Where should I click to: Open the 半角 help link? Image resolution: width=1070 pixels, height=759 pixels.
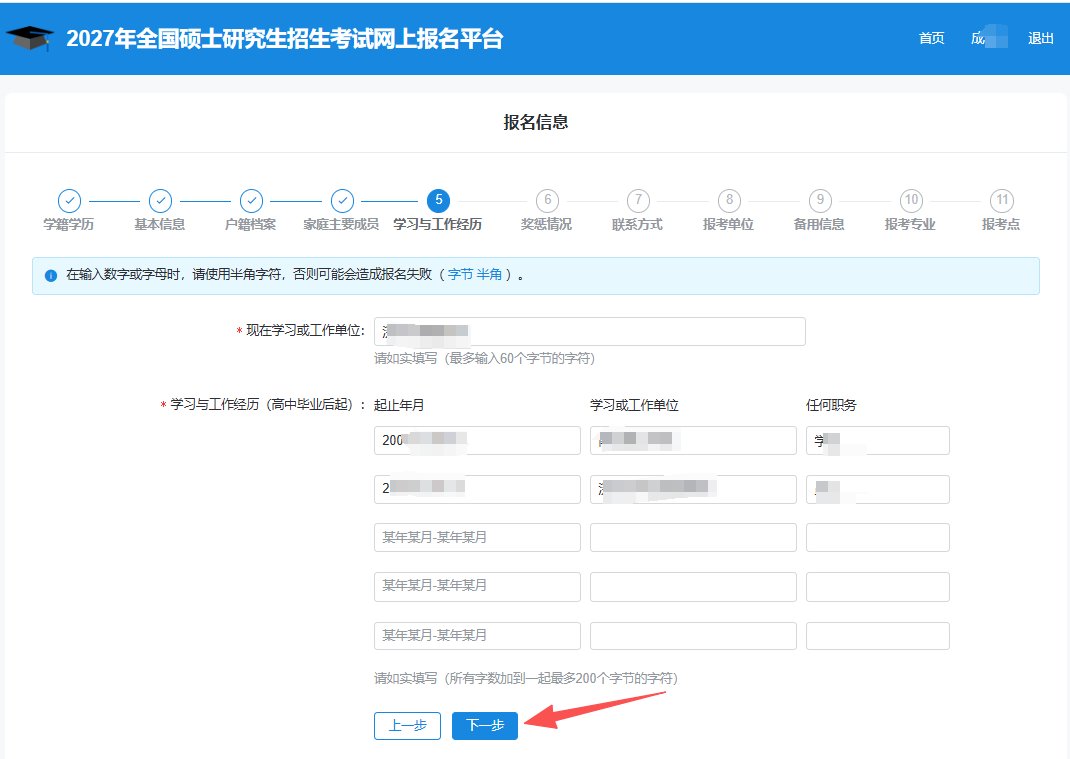point(489,274)
